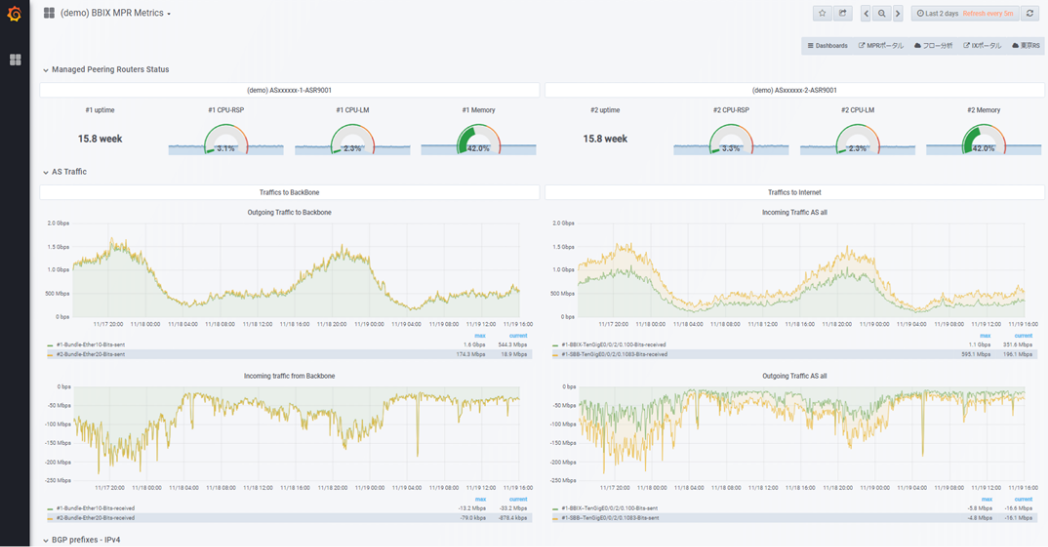
Task: Open the MPRポータル external link
Action: click(881, 45)
